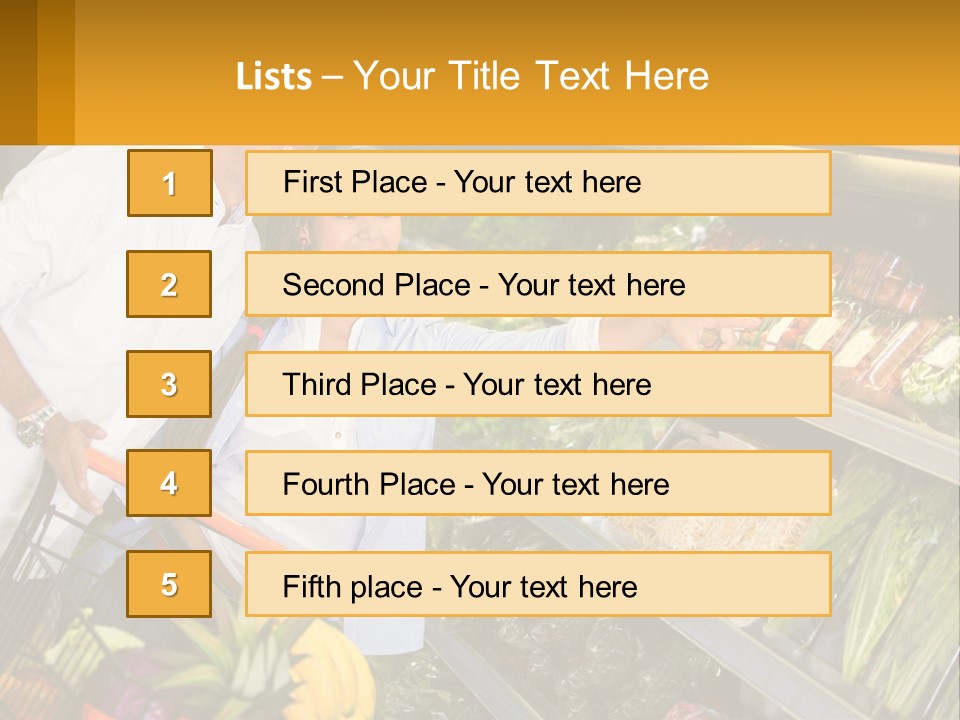
Task: Click the bold word Lists in title
Action: 274,77
